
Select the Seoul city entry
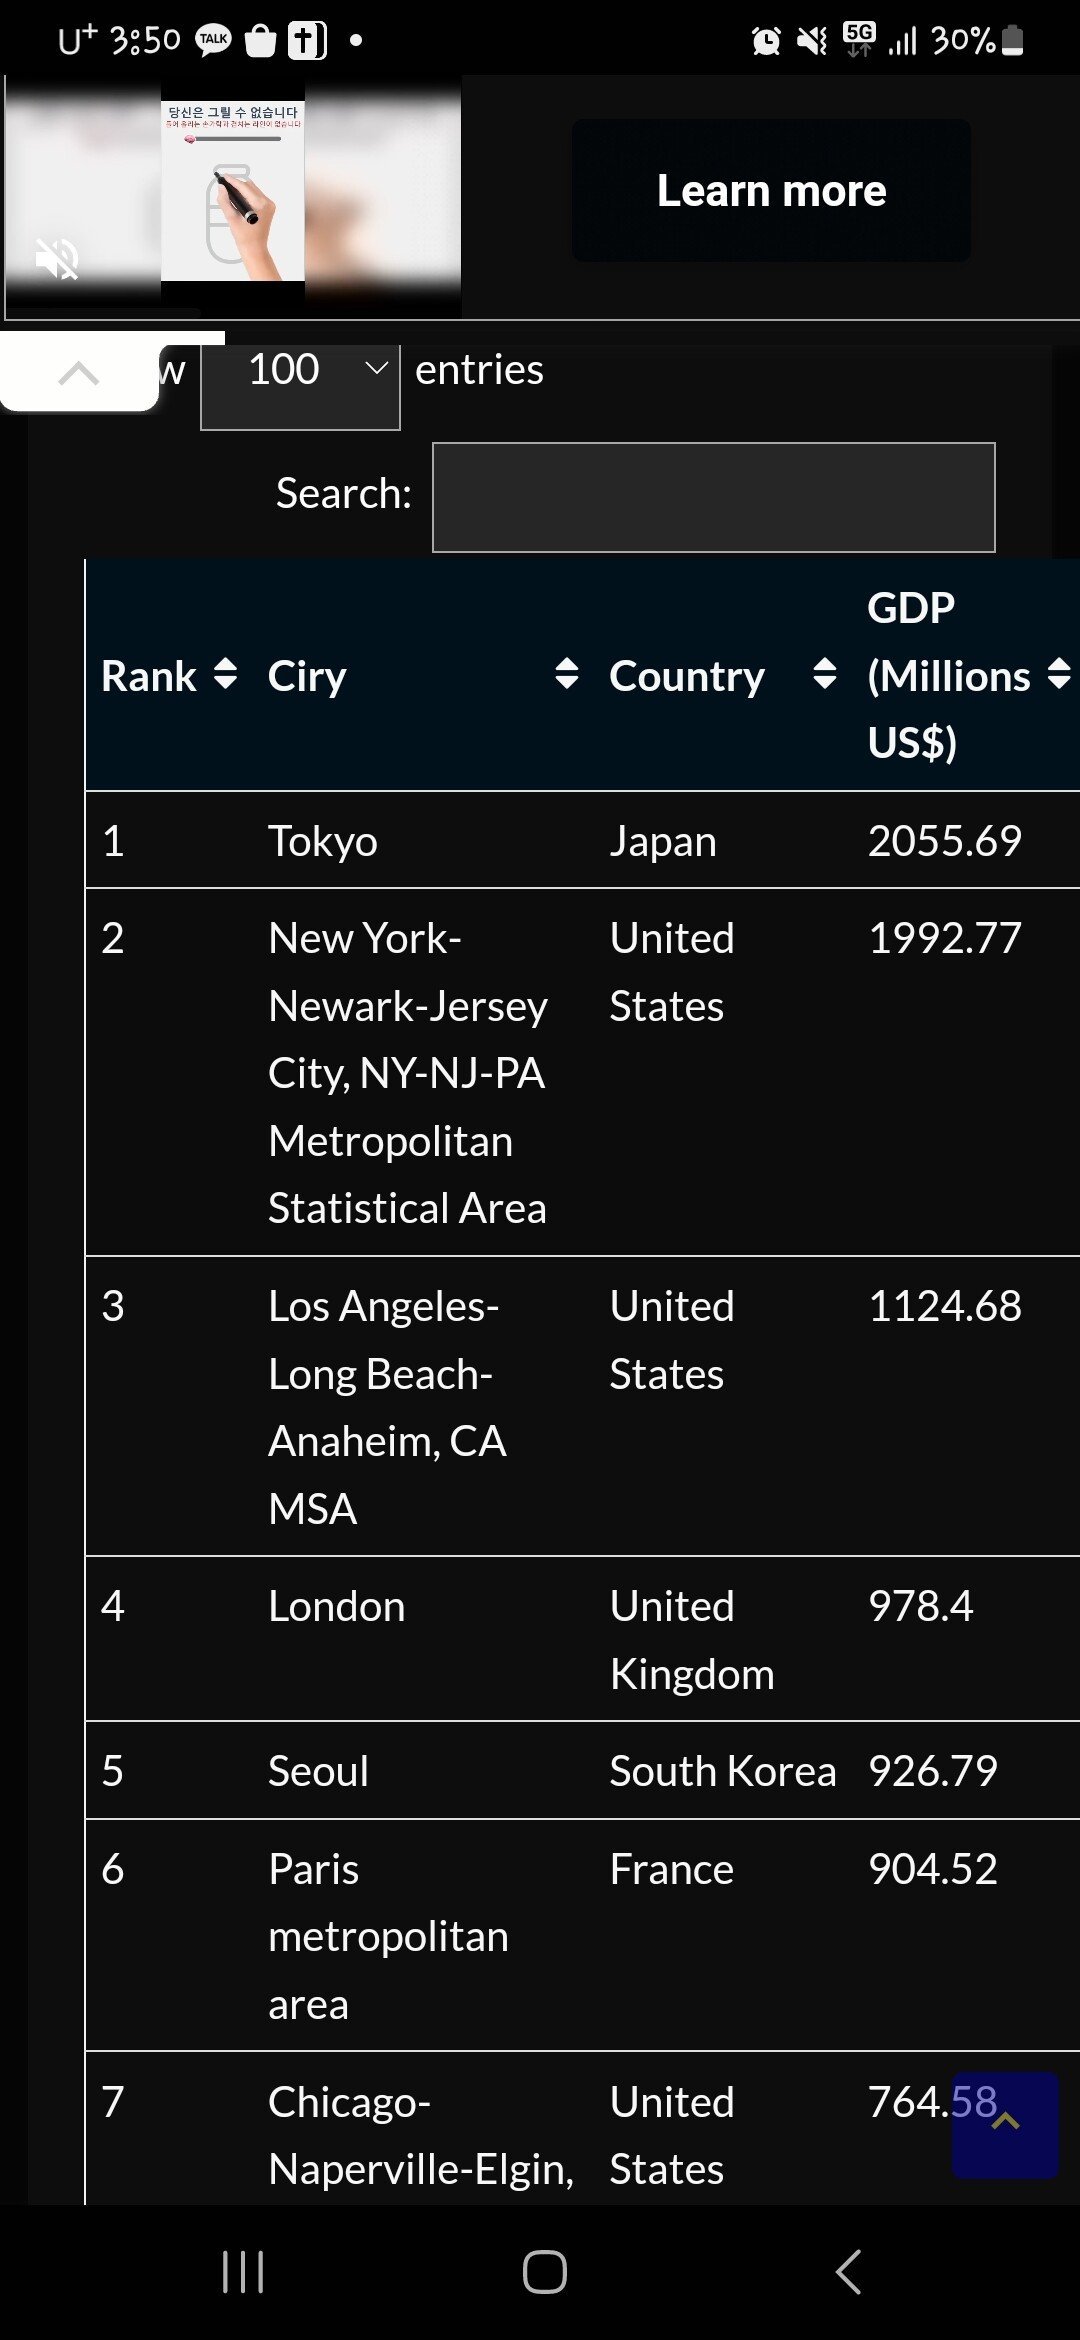coord(318,1771)
